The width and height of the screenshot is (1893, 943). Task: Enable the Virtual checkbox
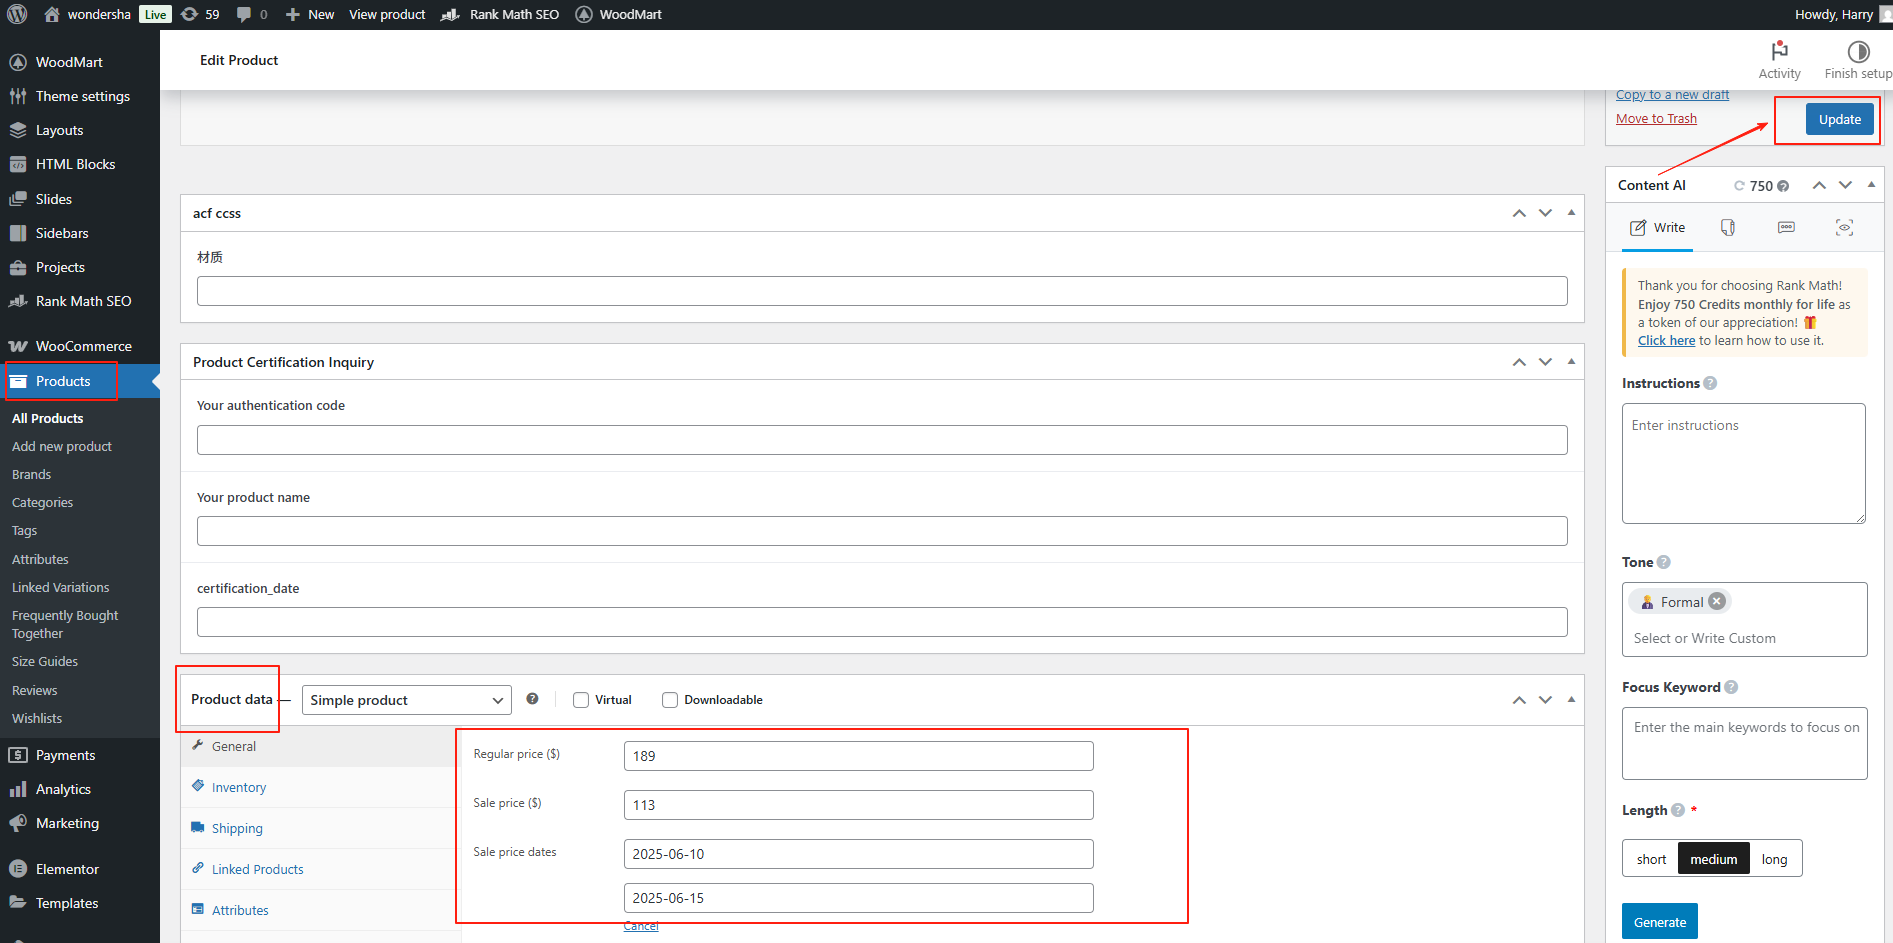581,700
